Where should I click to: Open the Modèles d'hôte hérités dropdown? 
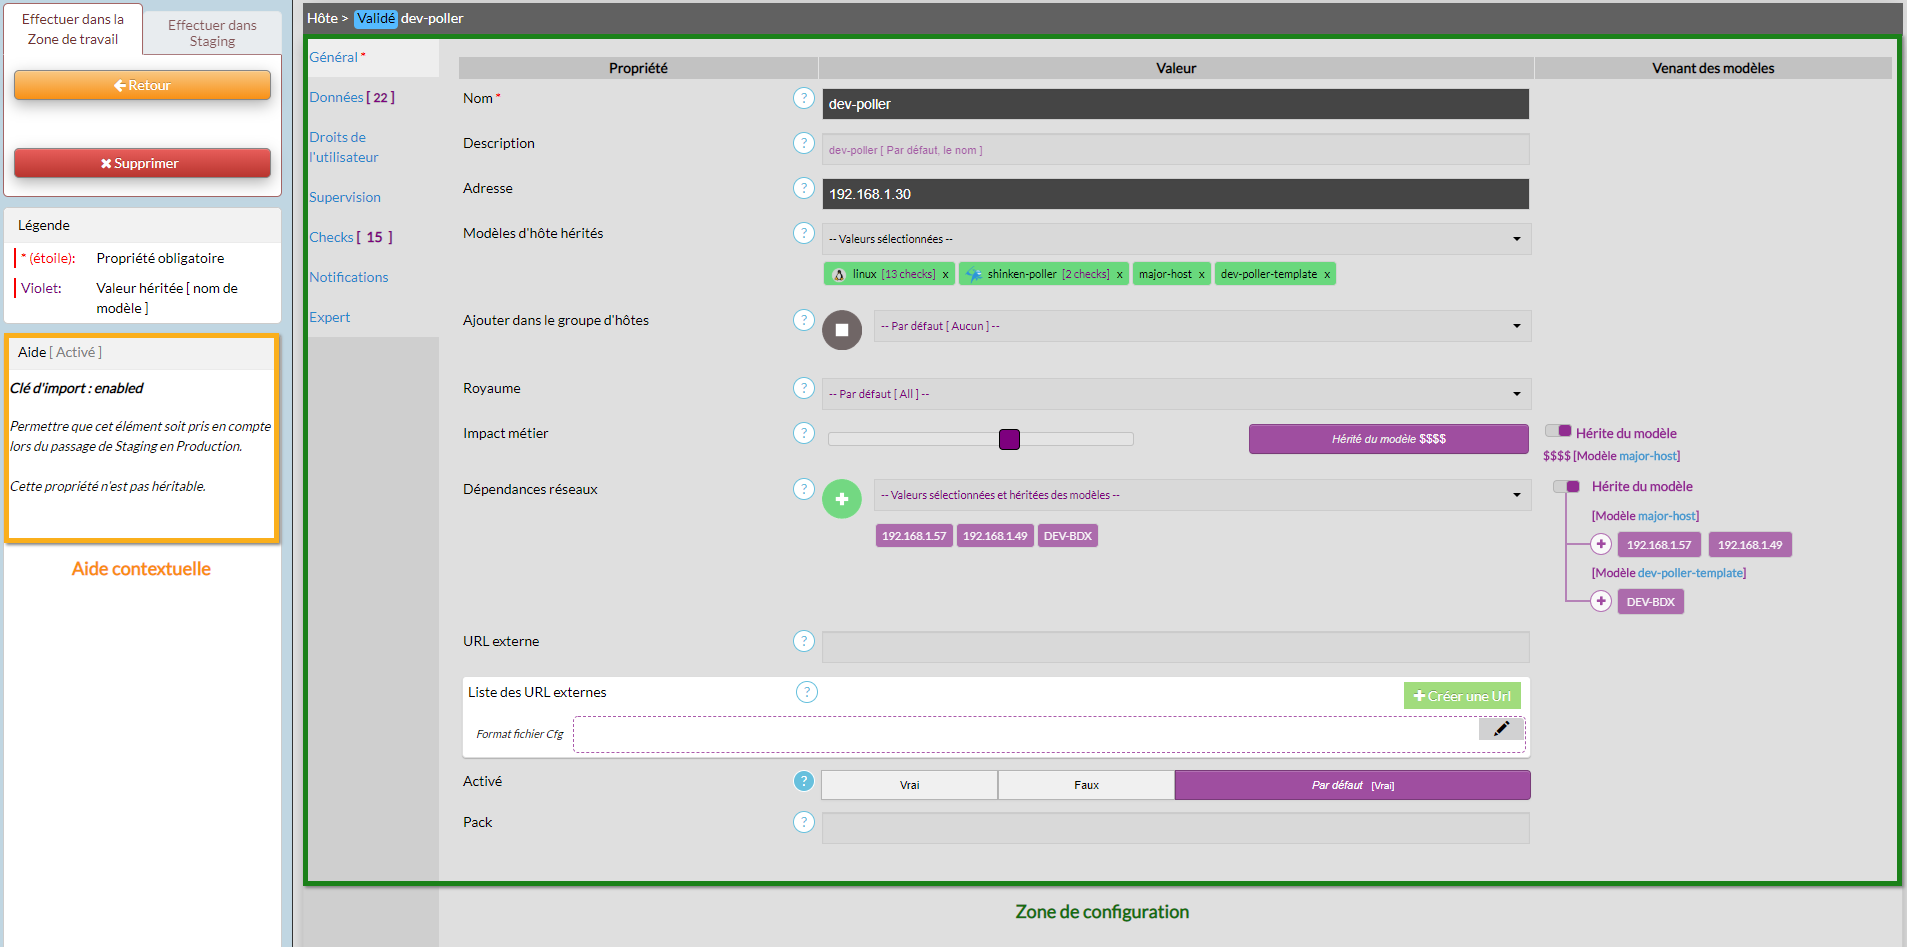[1175, 239]
